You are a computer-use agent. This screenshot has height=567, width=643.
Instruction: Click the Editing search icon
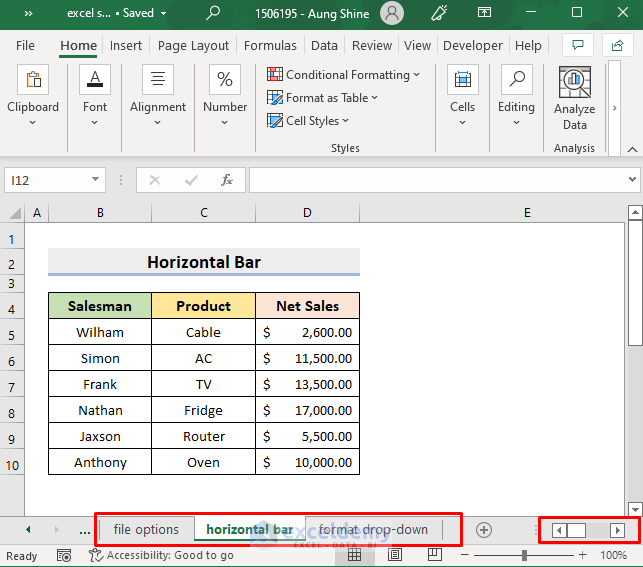[516, 82]
